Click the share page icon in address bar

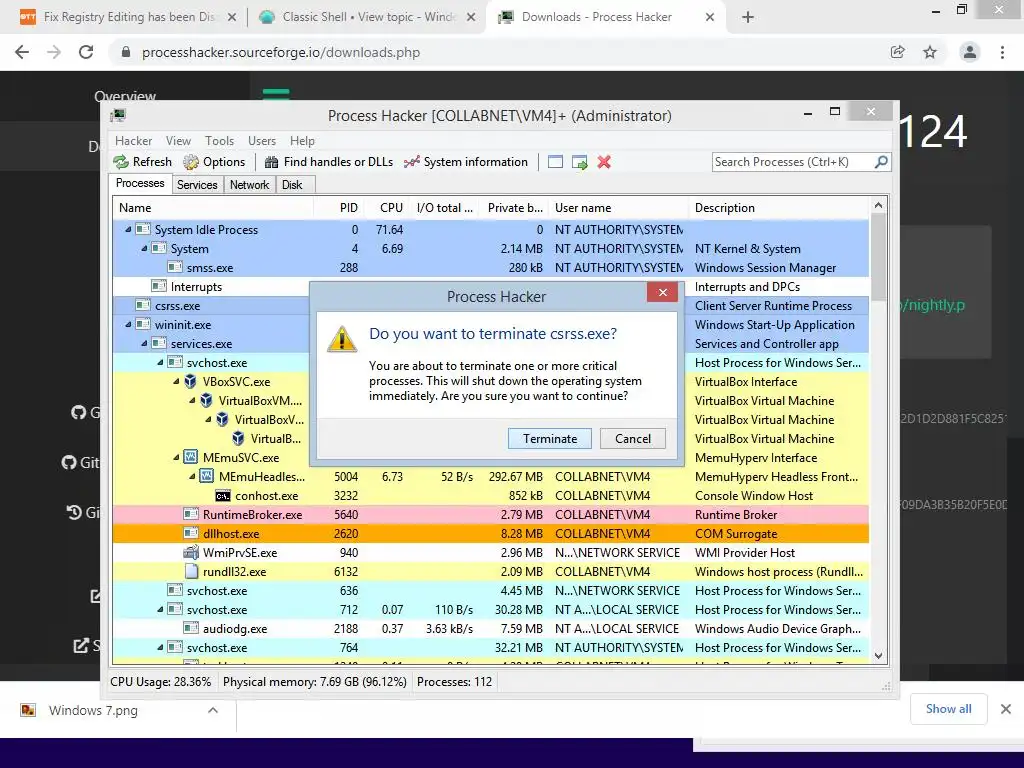pos(898,52)
